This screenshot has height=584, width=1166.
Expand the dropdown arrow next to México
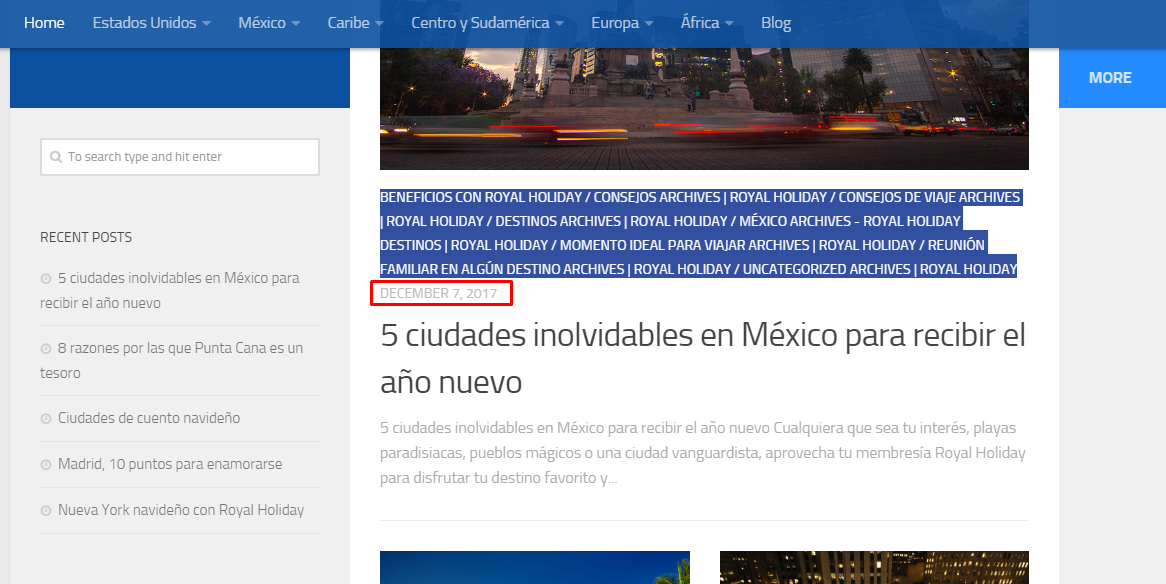[x=295, y=24]
